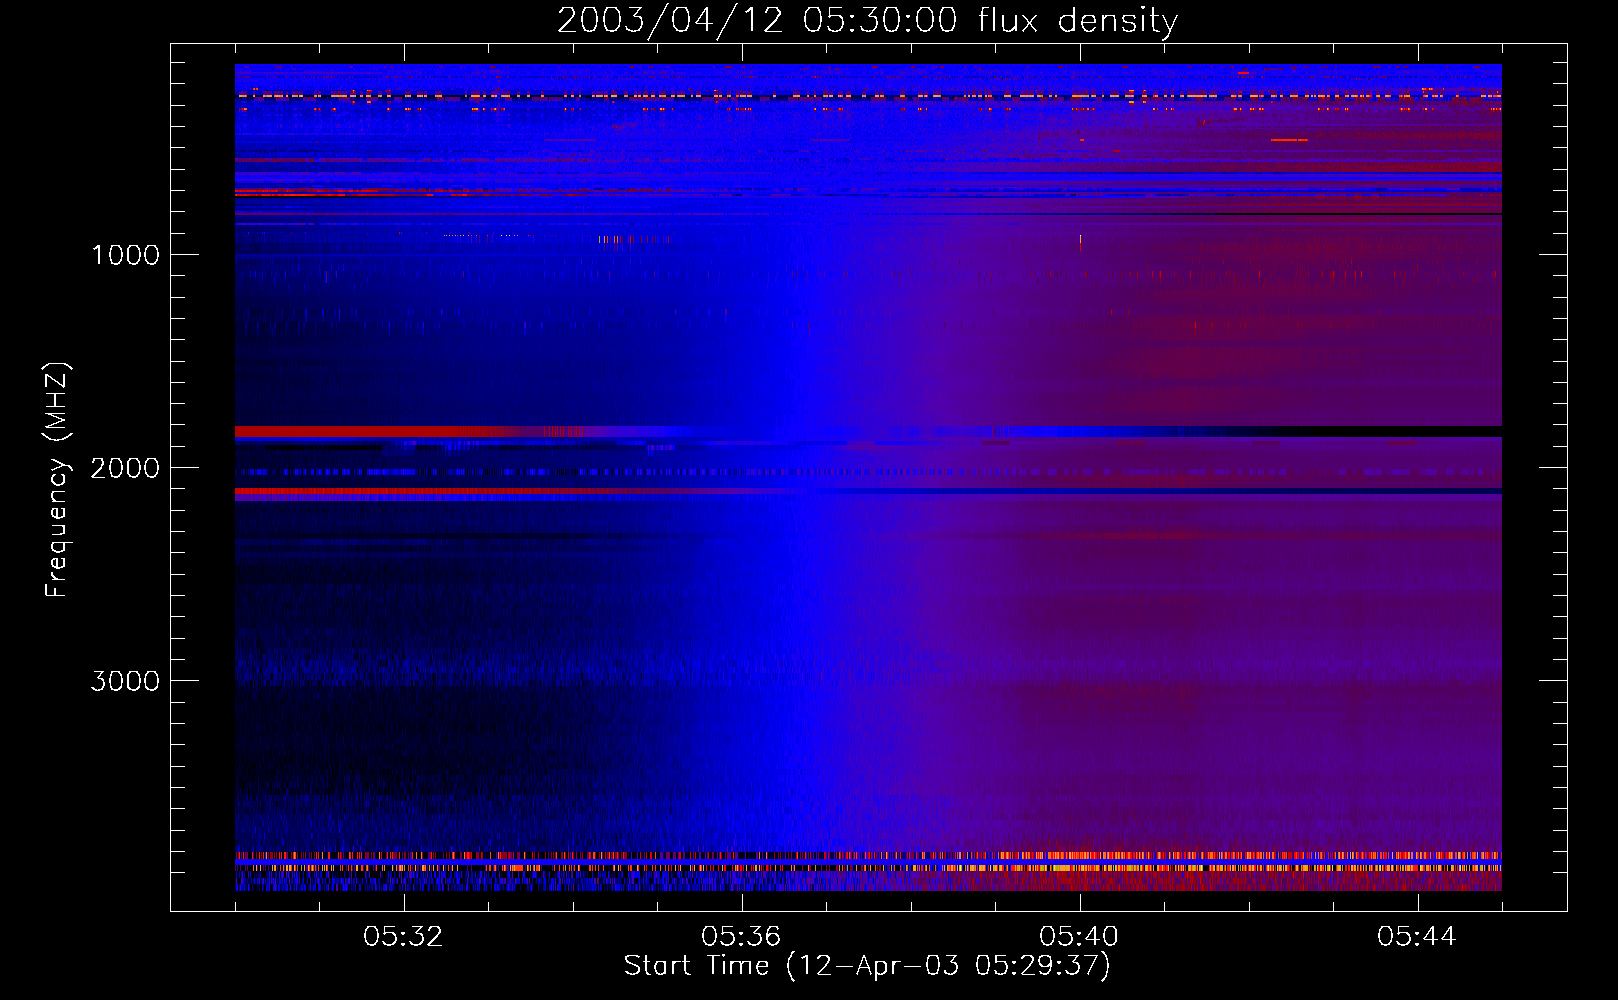Click the 05:32 time tick label
The height and width of the screenshot is (1000, 1618).
404,937
